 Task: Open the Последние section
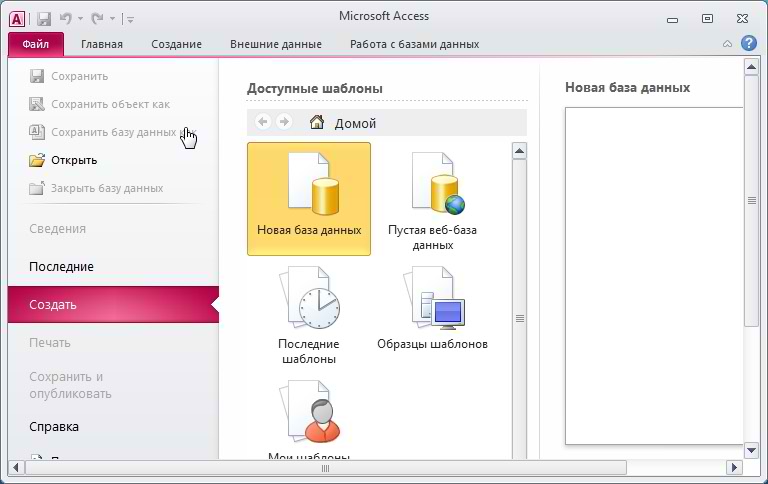(61, 266)
